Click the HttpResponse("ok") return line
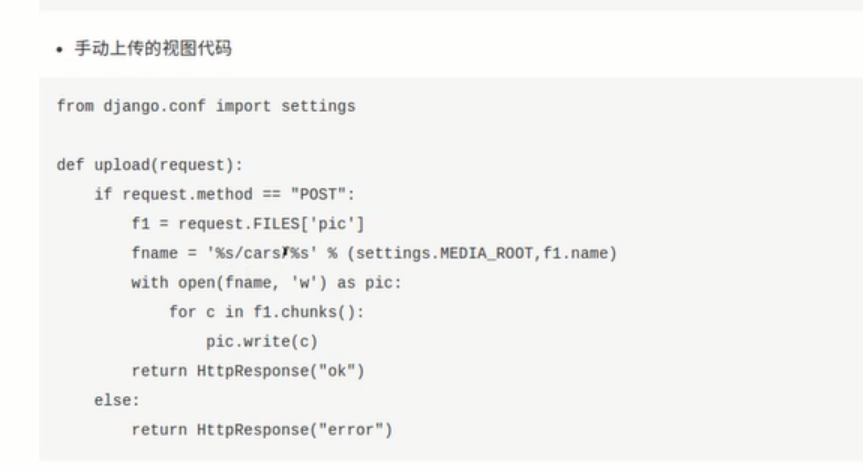863x470 pixels. [248, 371]
